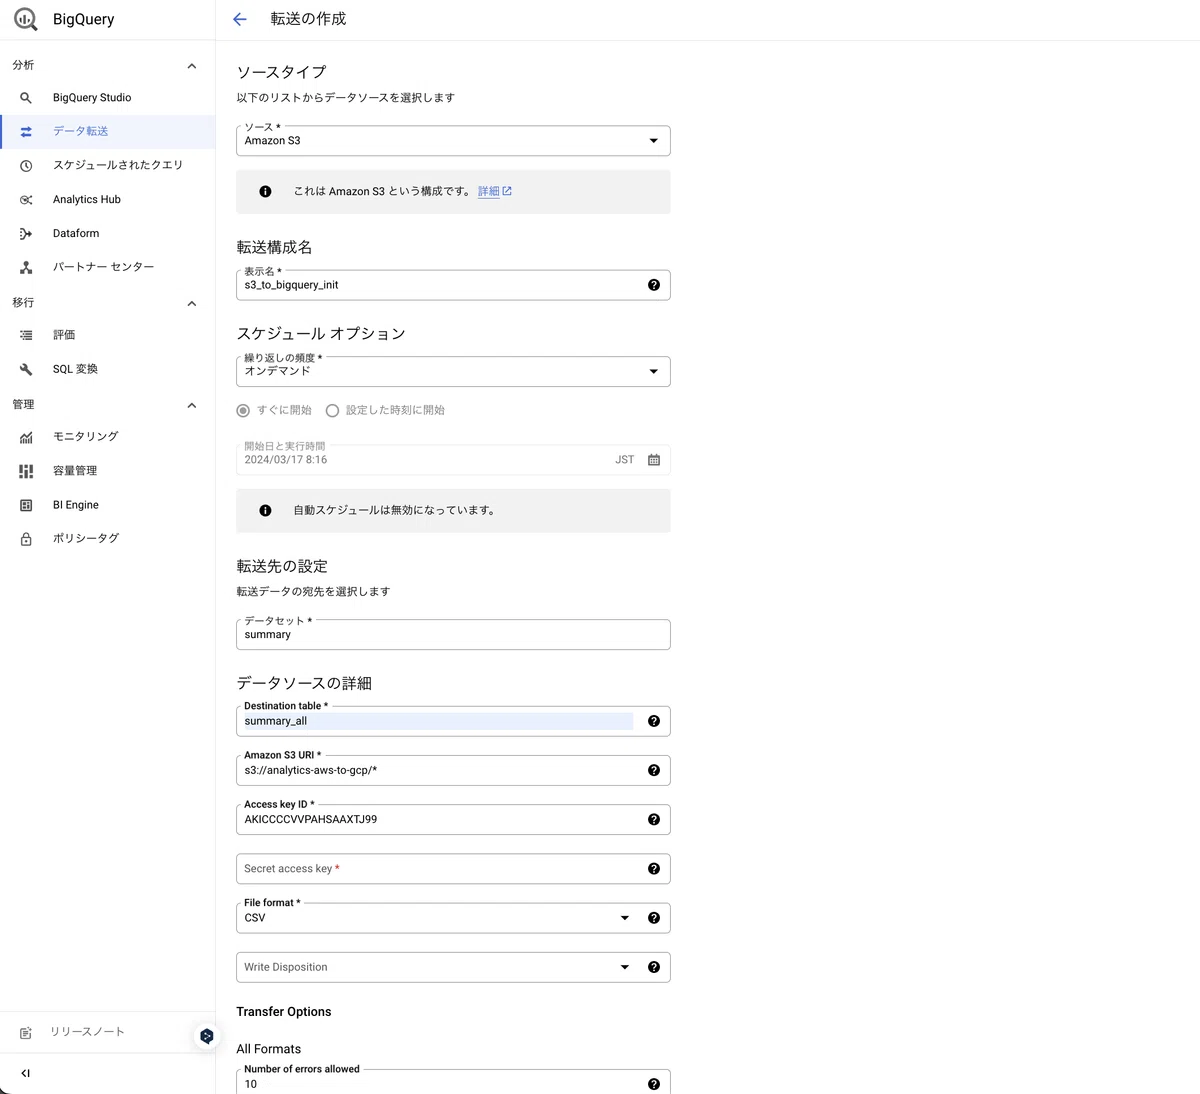
Task: Click the BigQuery Studio magnifier icon
Action: coord(26,98)
